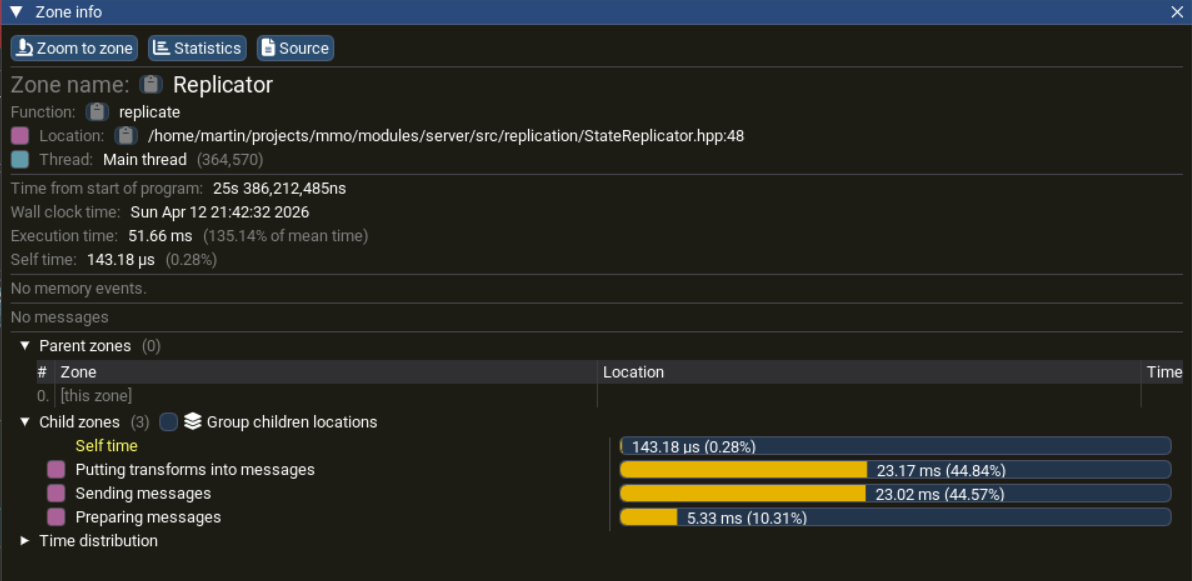
Task: Click the Zone column header
Action: point(326,372)
